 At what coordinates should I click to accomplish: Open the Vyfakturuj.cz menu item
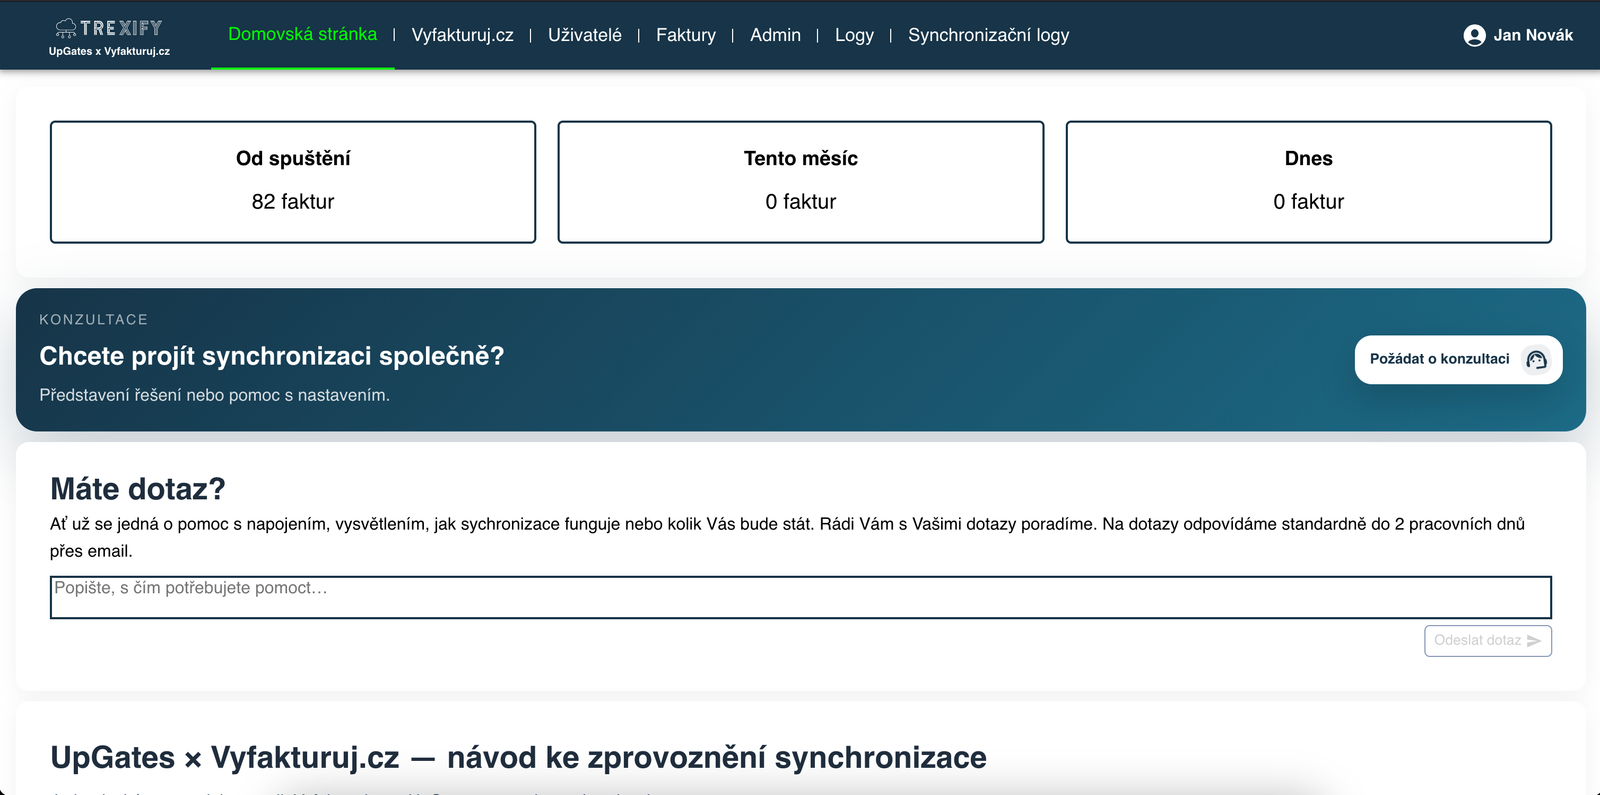463,35
